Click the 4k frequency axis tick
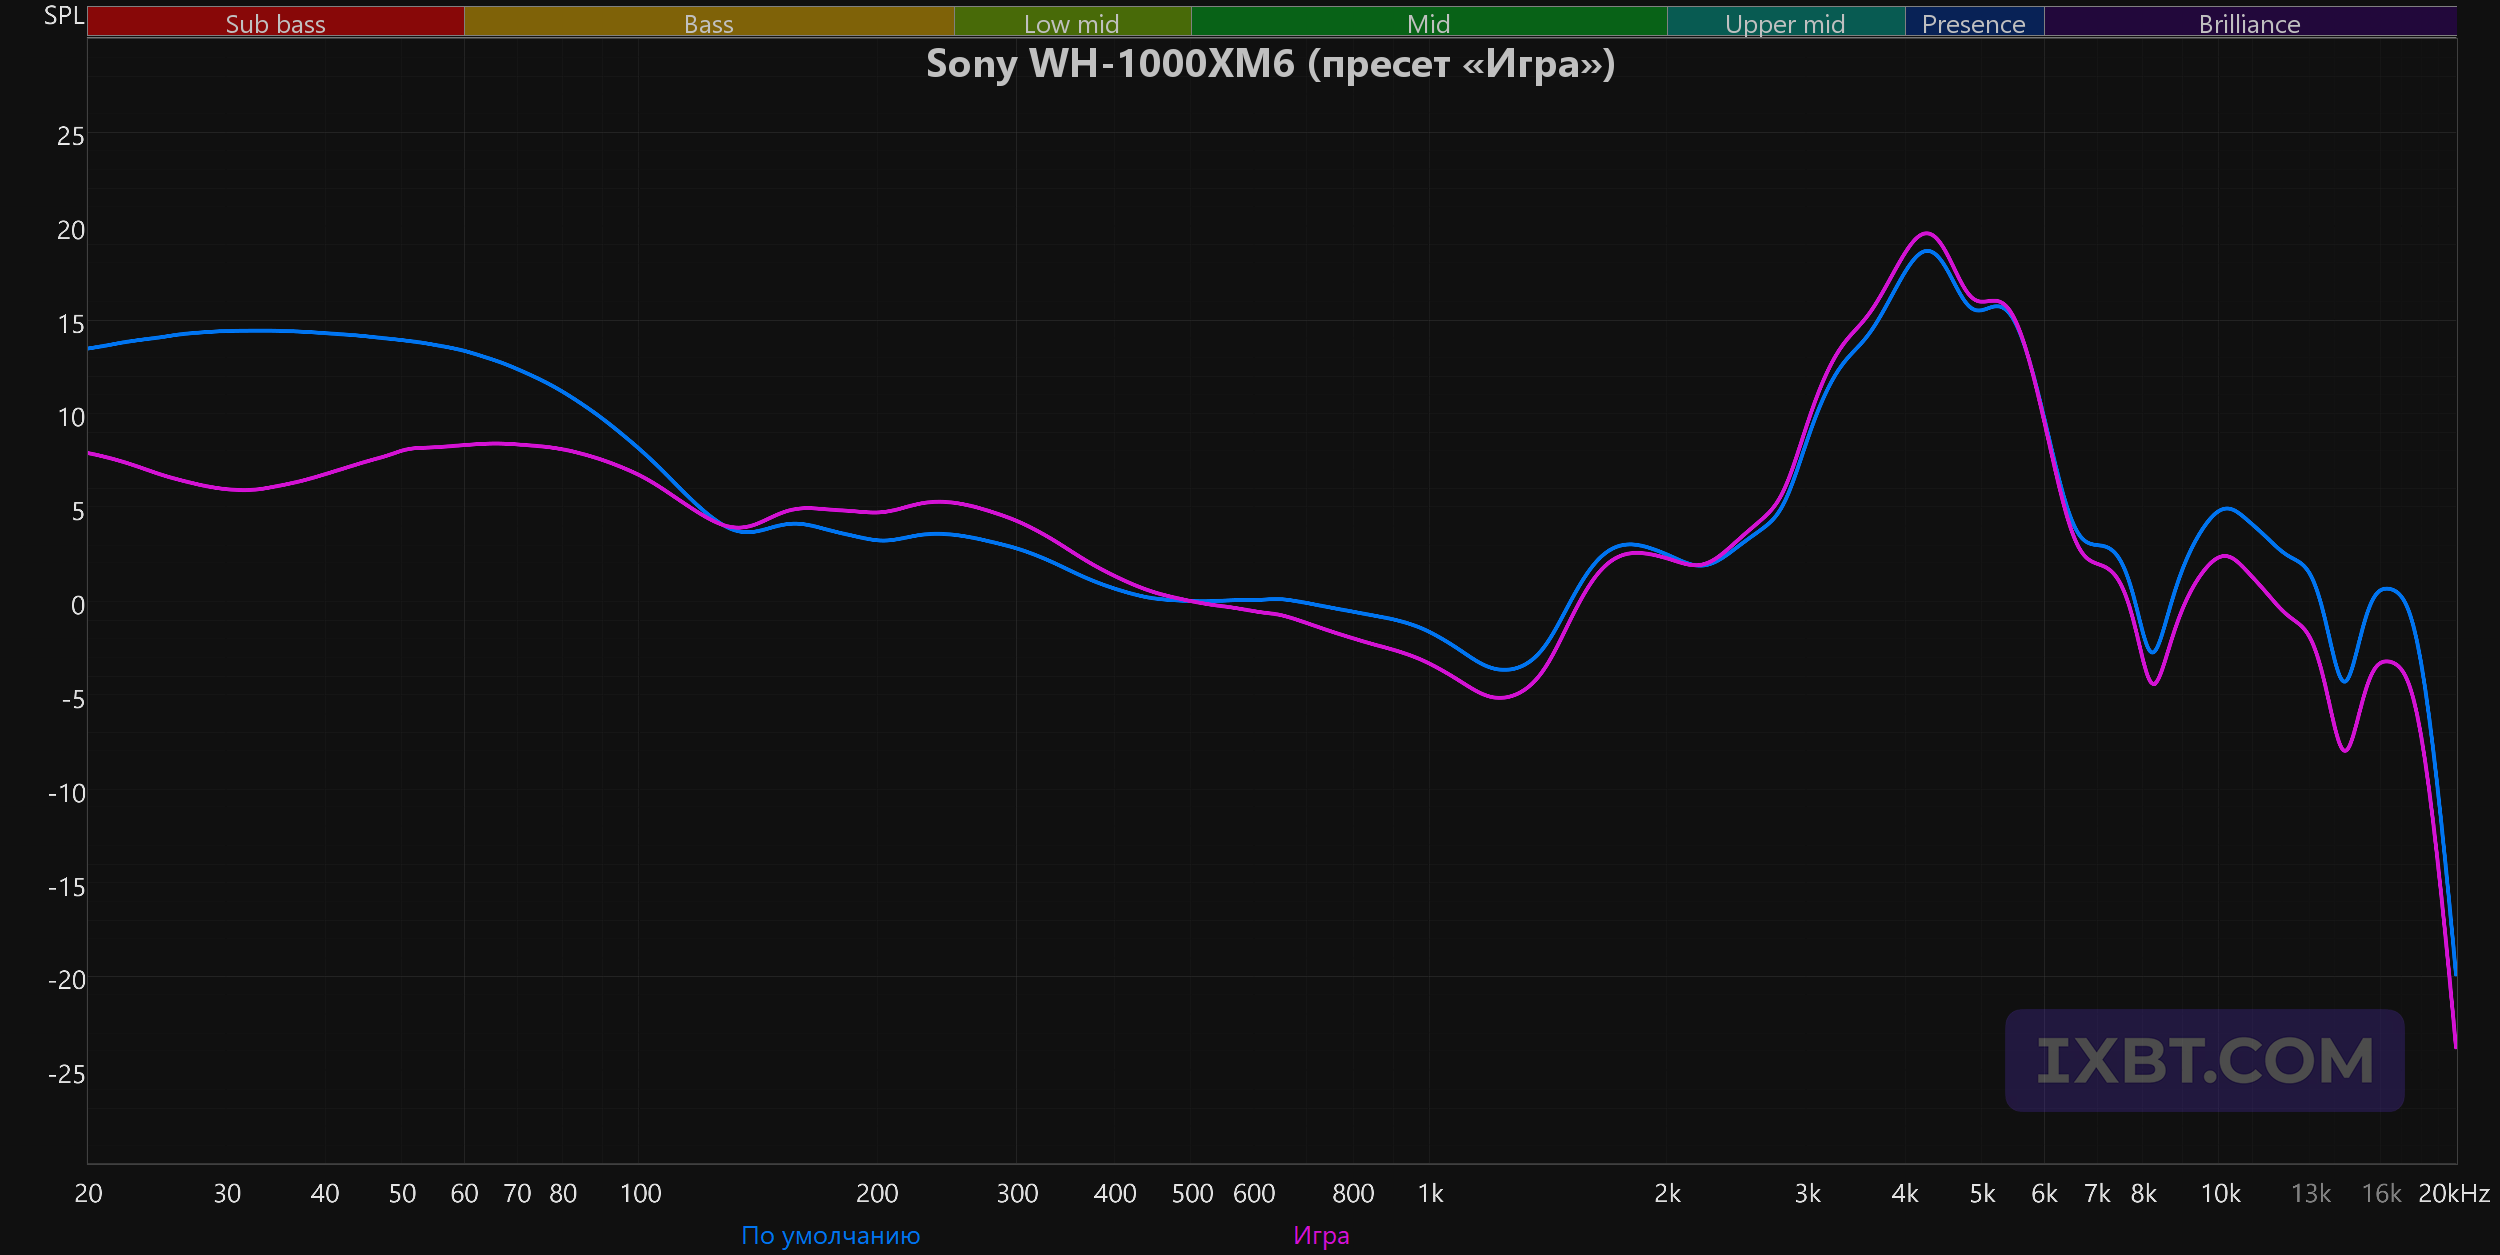Image resolution: width=2500 pixels, height=1255 pixels. [1905, 1194]
